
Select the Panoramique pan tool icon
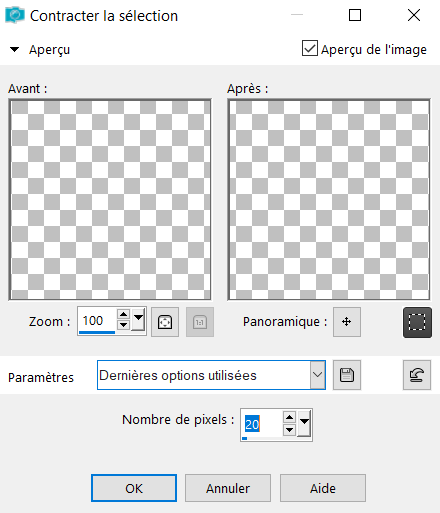347,322
